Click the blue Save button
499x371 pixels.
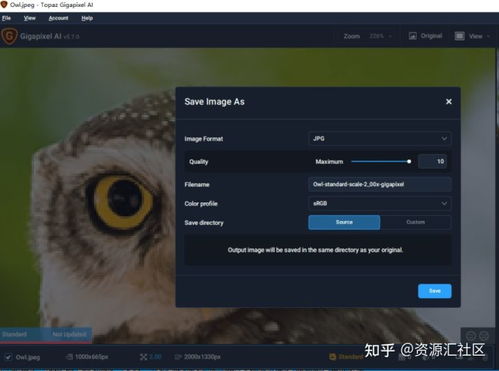click(x=435, y=291)
